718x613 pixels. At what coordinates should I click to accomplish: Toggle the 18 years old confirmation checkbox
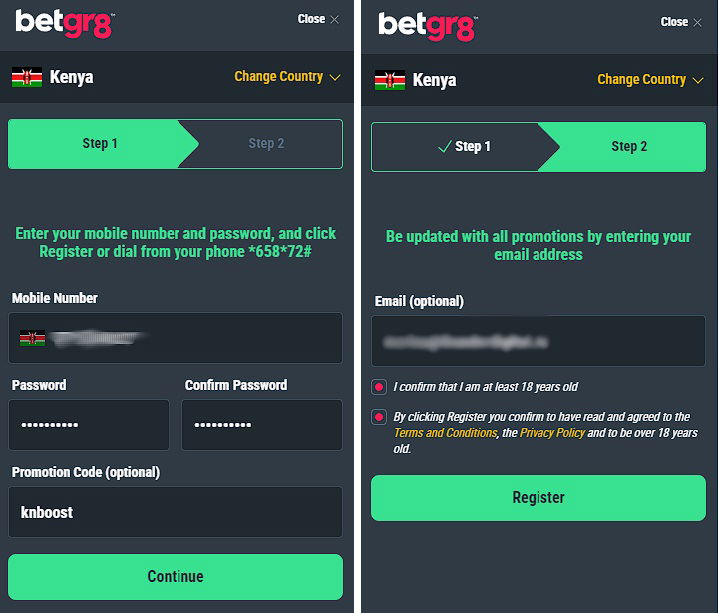pos(379,387)
